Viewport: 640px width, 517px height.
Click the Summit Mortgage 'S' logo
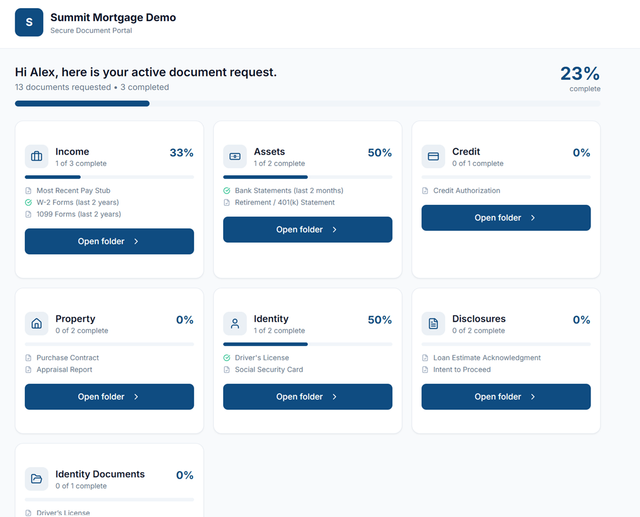(x=29, y=22)
